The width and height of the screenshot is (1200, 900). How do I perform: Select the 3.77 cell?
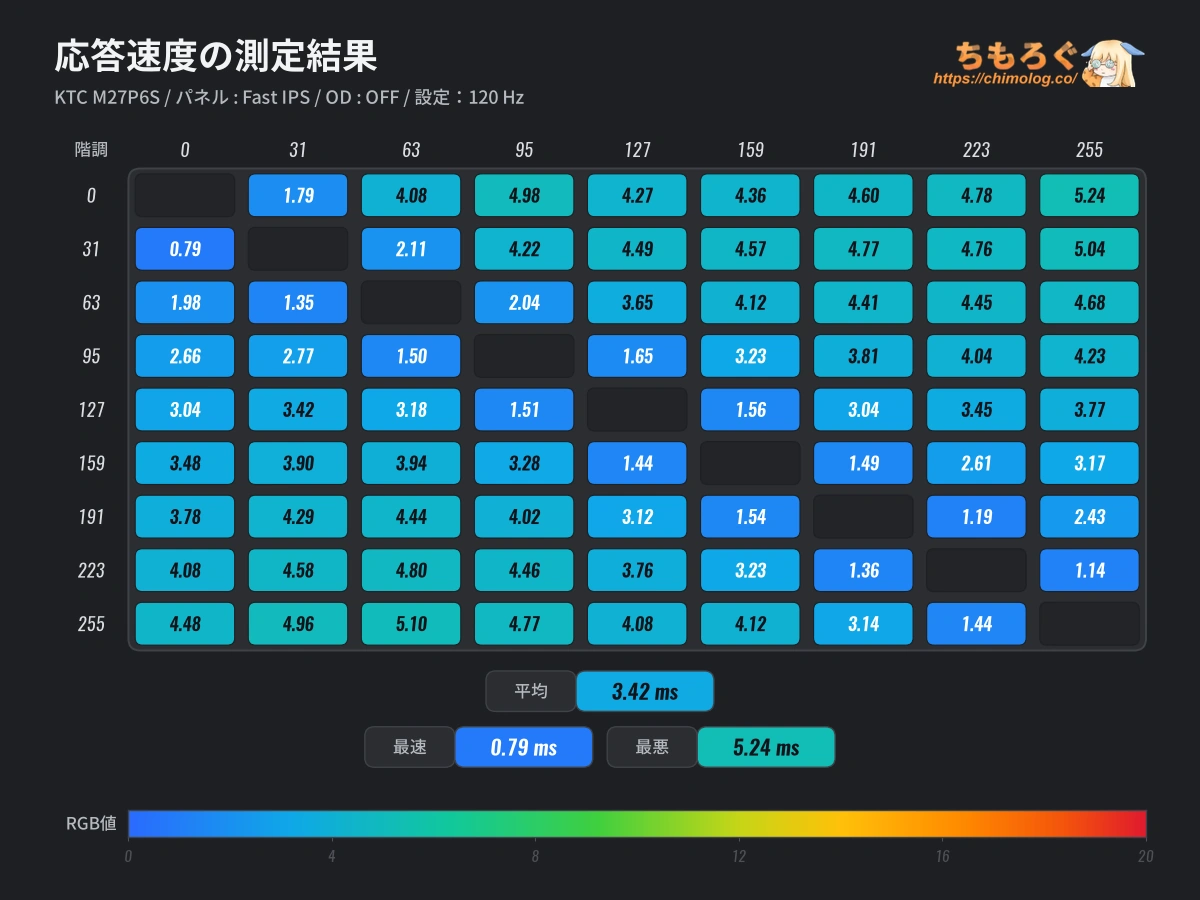pos(1089,409)
